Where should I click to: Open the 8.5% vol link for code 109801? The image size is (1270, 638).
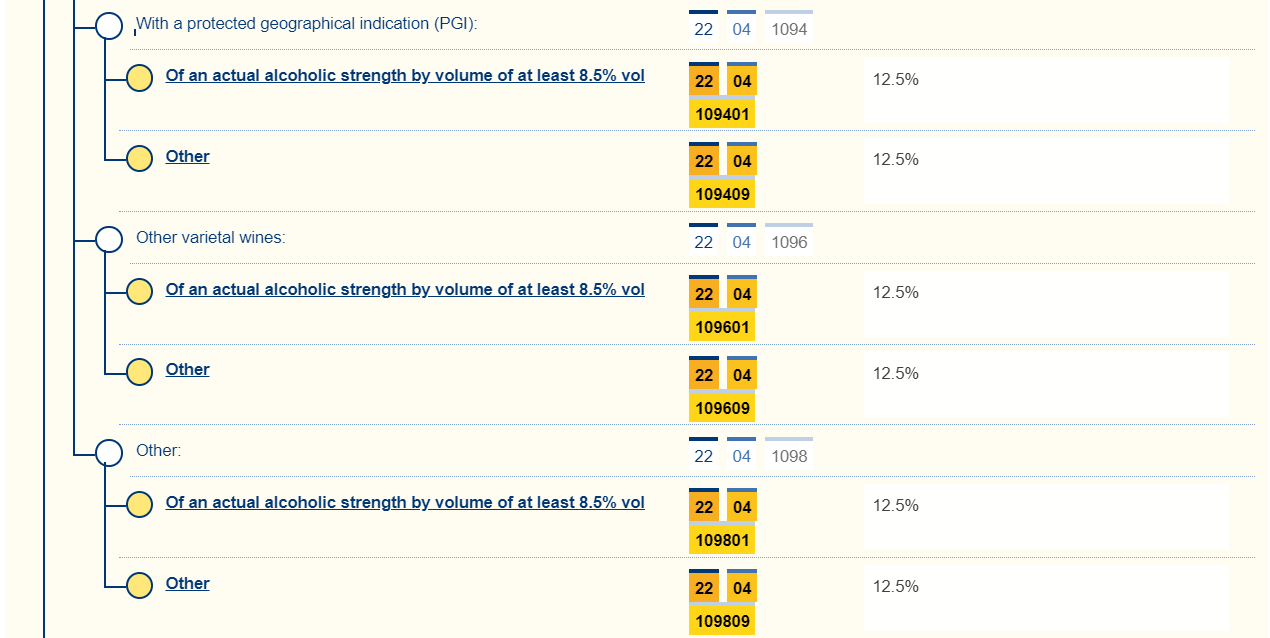(405, 503)
